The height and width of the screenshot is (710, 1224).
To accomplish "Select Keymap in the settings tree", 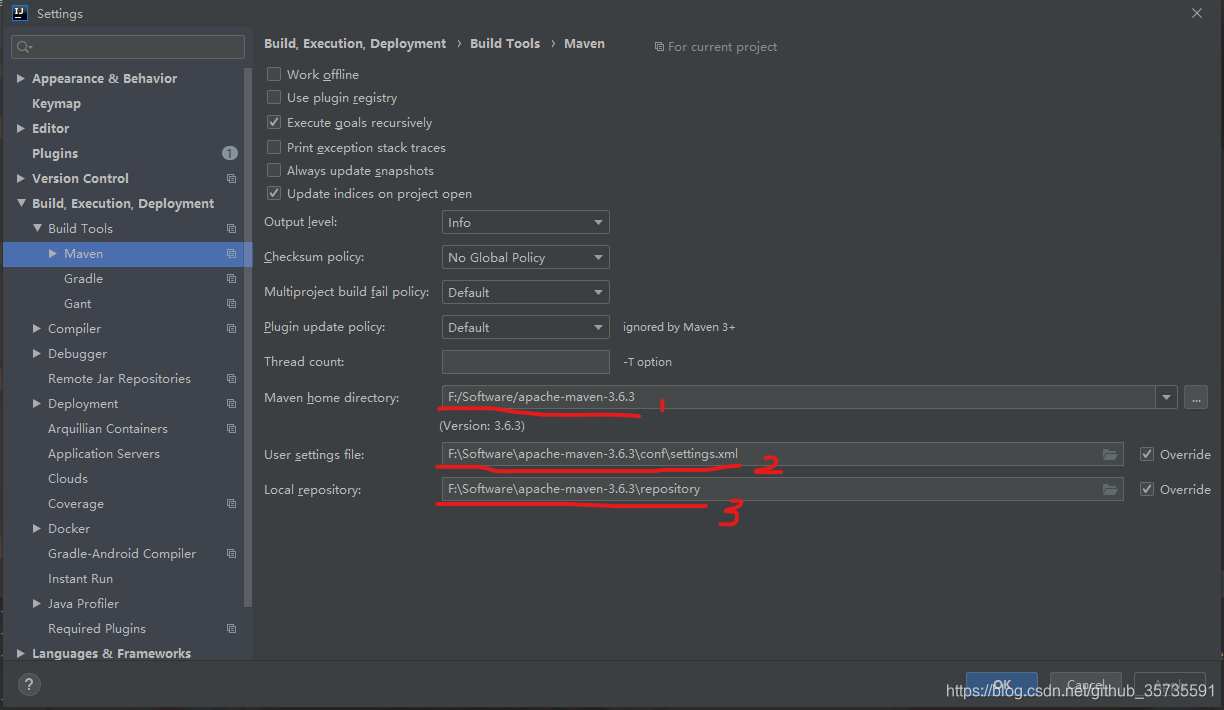I will point(56,103).
